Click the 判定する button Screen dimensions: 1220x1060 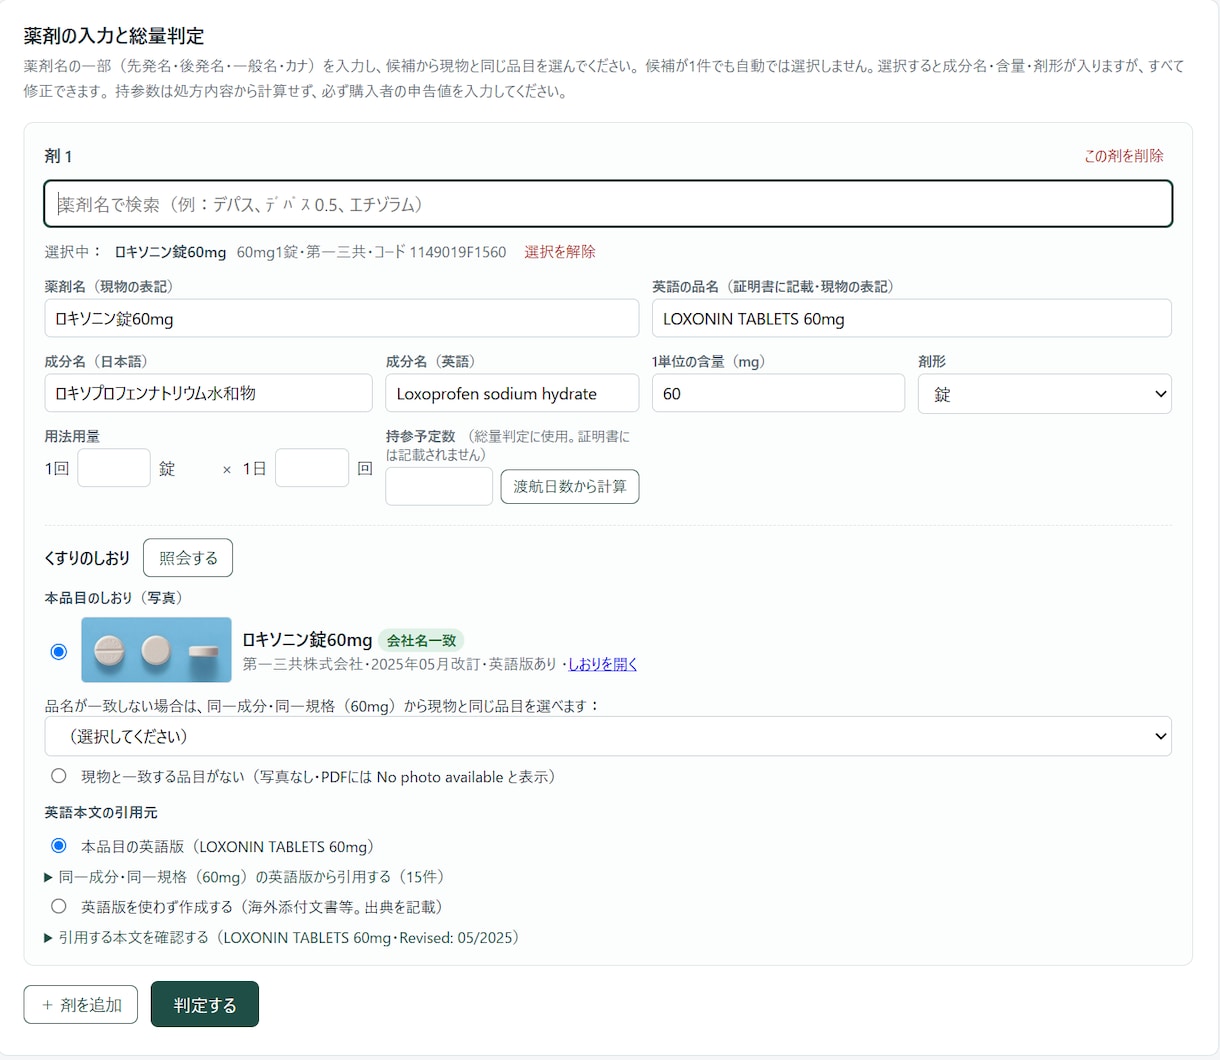tap(205, 1004)
